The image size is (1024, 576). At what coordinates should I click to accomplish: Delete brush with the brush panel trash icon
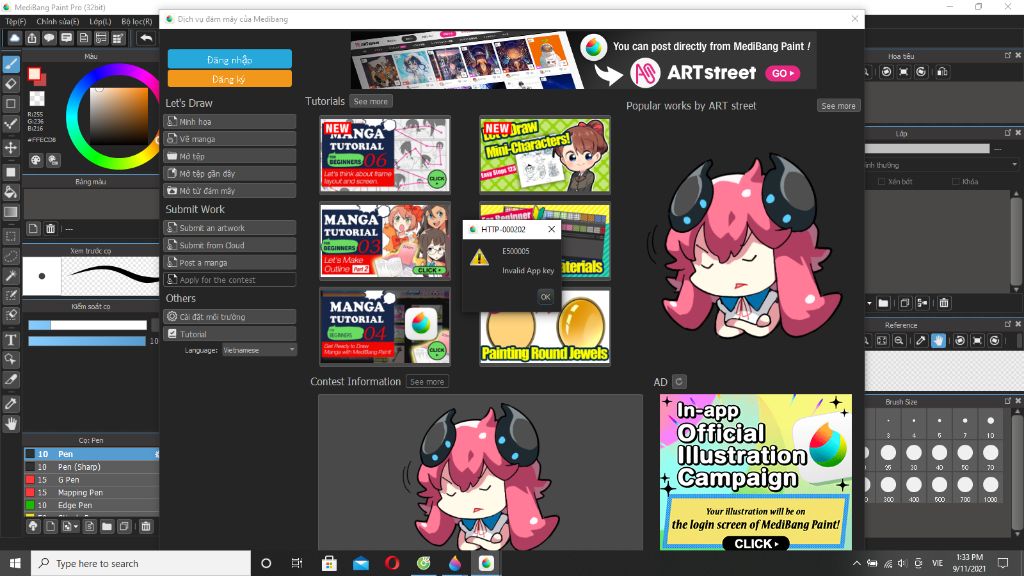tap(146, 526)
